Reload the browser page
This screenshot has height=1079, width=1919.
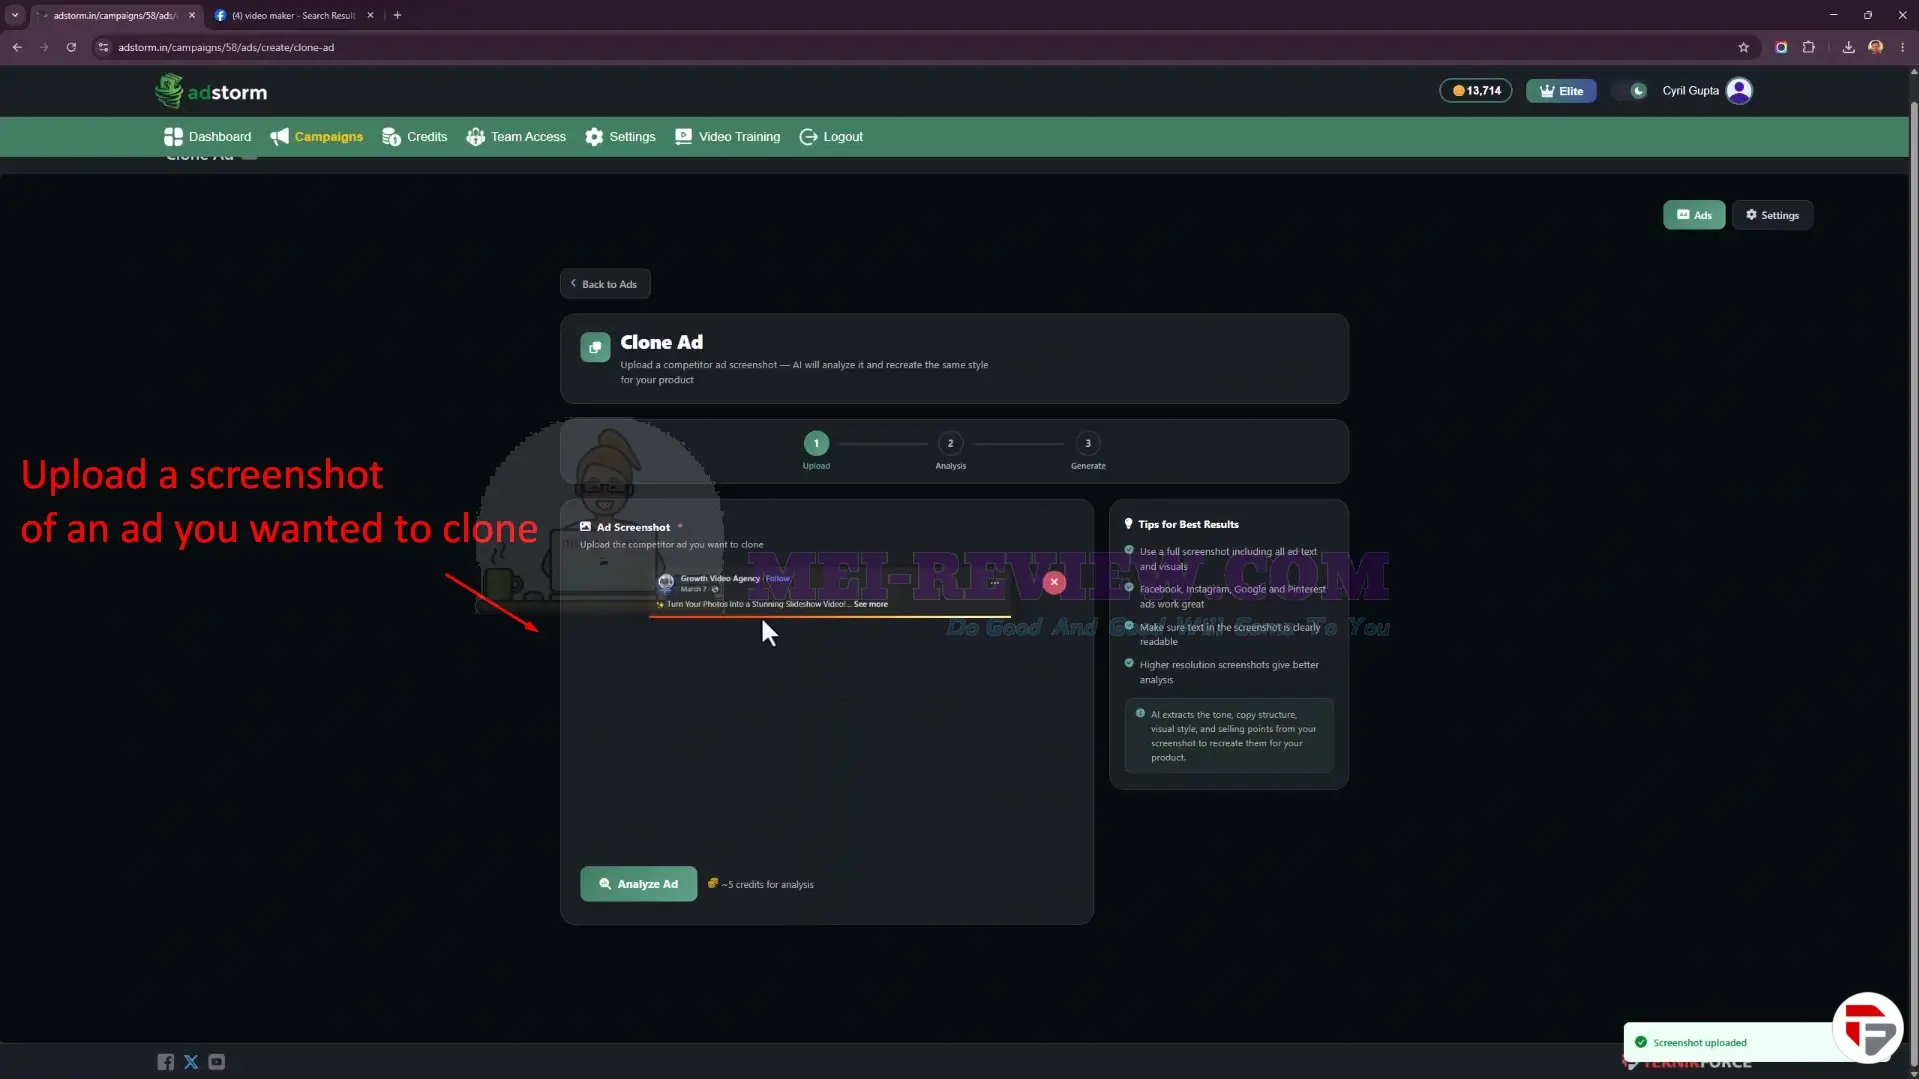tap(71, 47)
